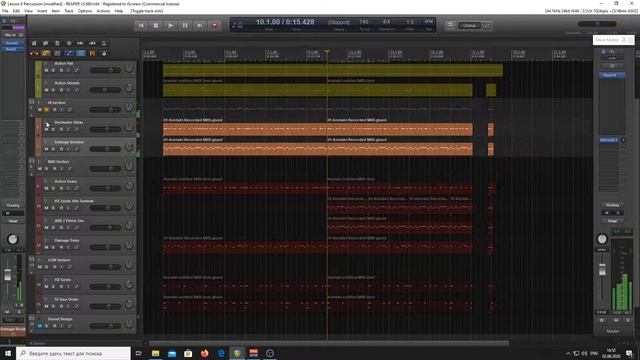Open Firefox from the taskbar
The width and height of the screenshot is (640, 360).
(x=204, y=353)
